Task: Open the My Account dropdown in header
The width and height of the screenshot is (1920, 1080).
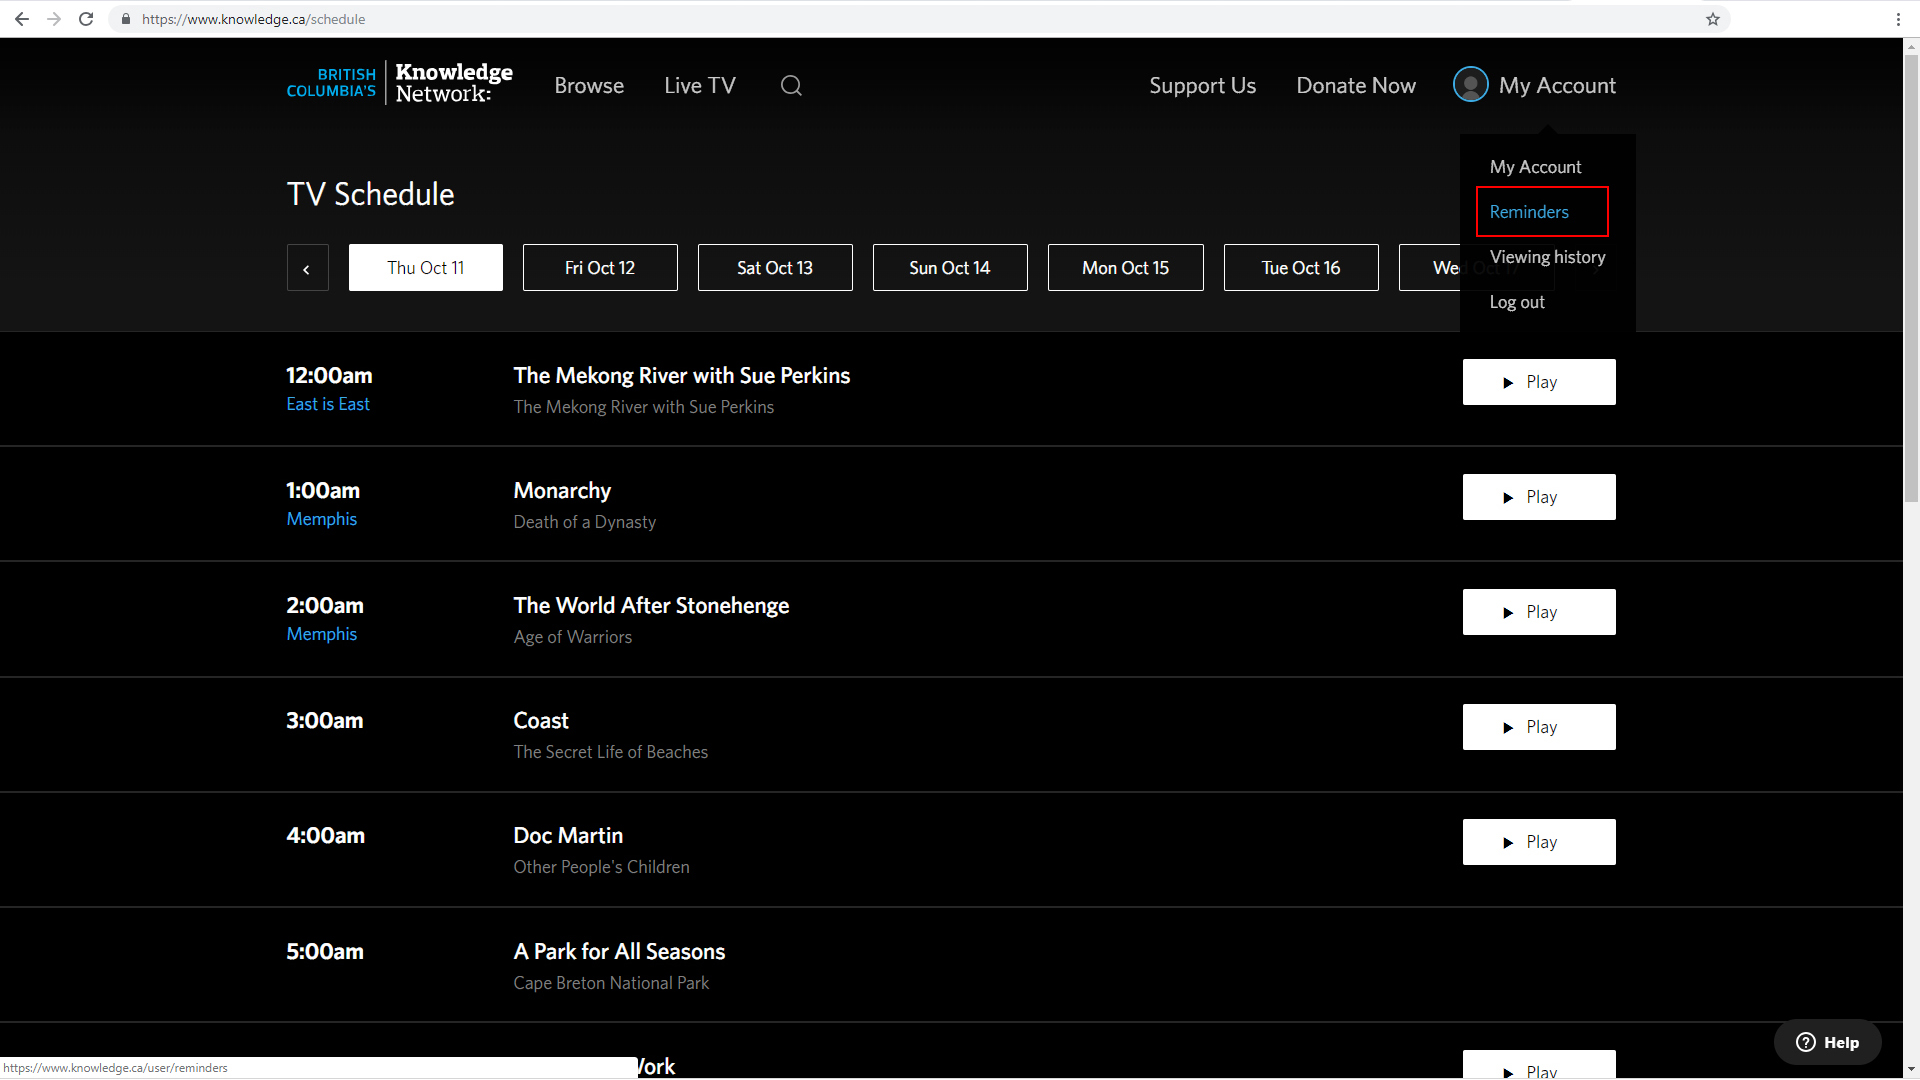Action: click(1557, 86)
